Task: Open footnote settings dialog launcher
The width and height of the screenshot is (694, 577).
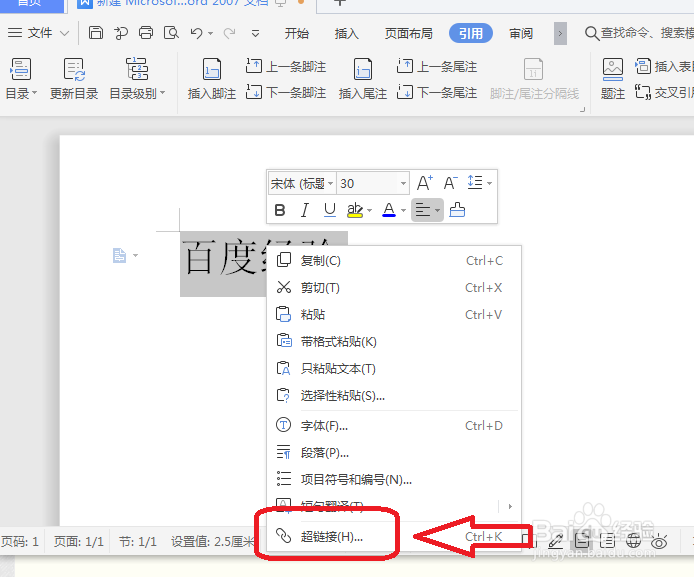Action: tap(582, 109)
